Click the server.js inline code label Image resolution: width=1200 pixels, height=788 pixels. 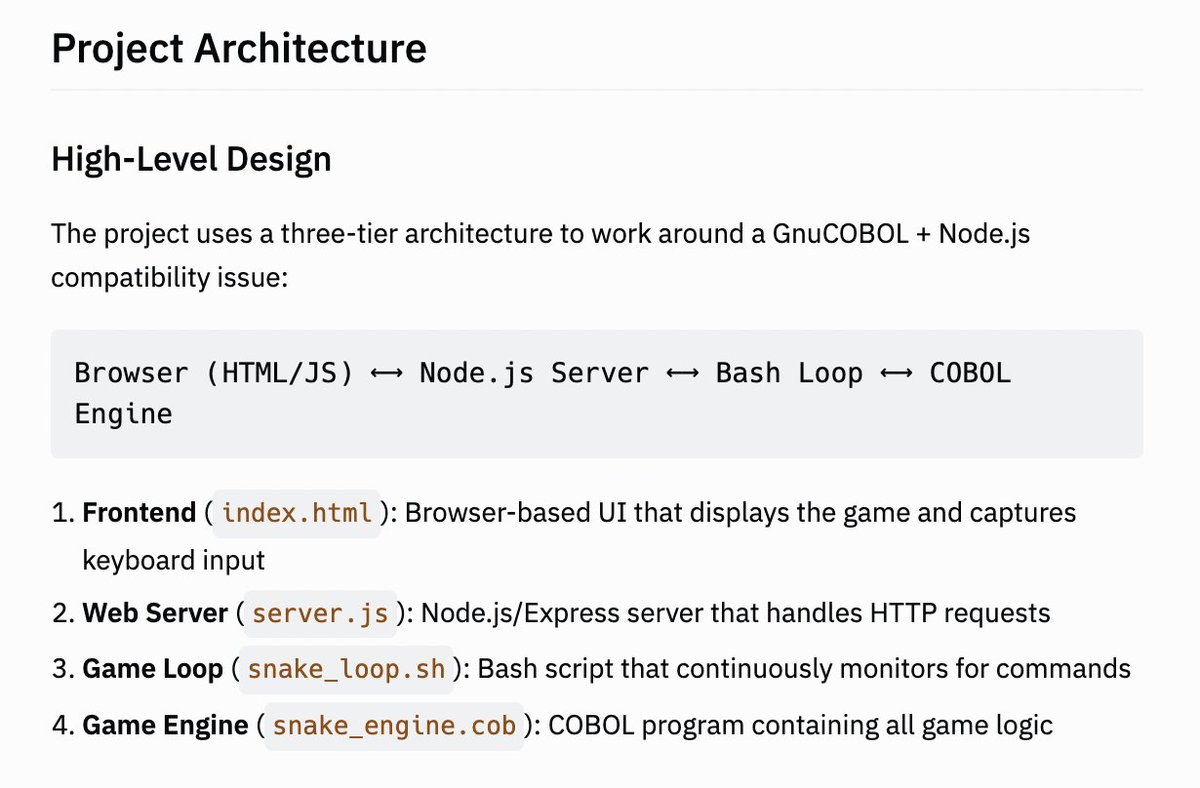click(x=320, y=612)
